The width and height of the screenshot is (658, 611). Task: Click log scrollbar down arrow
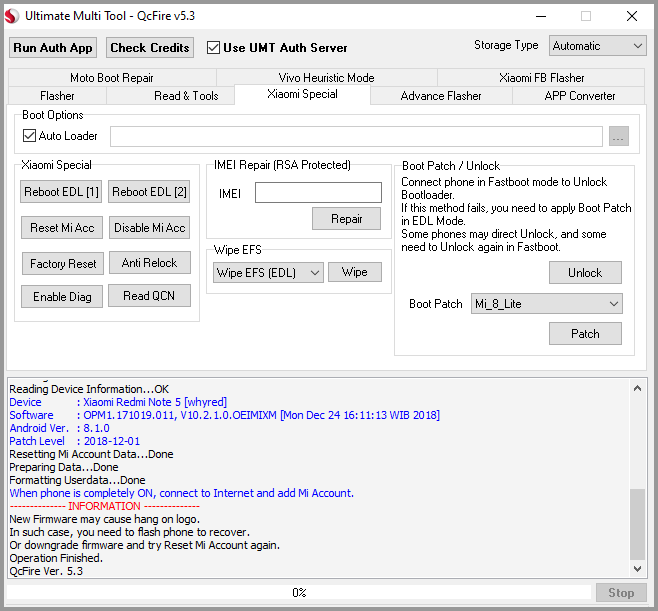[x=637, y=569]
